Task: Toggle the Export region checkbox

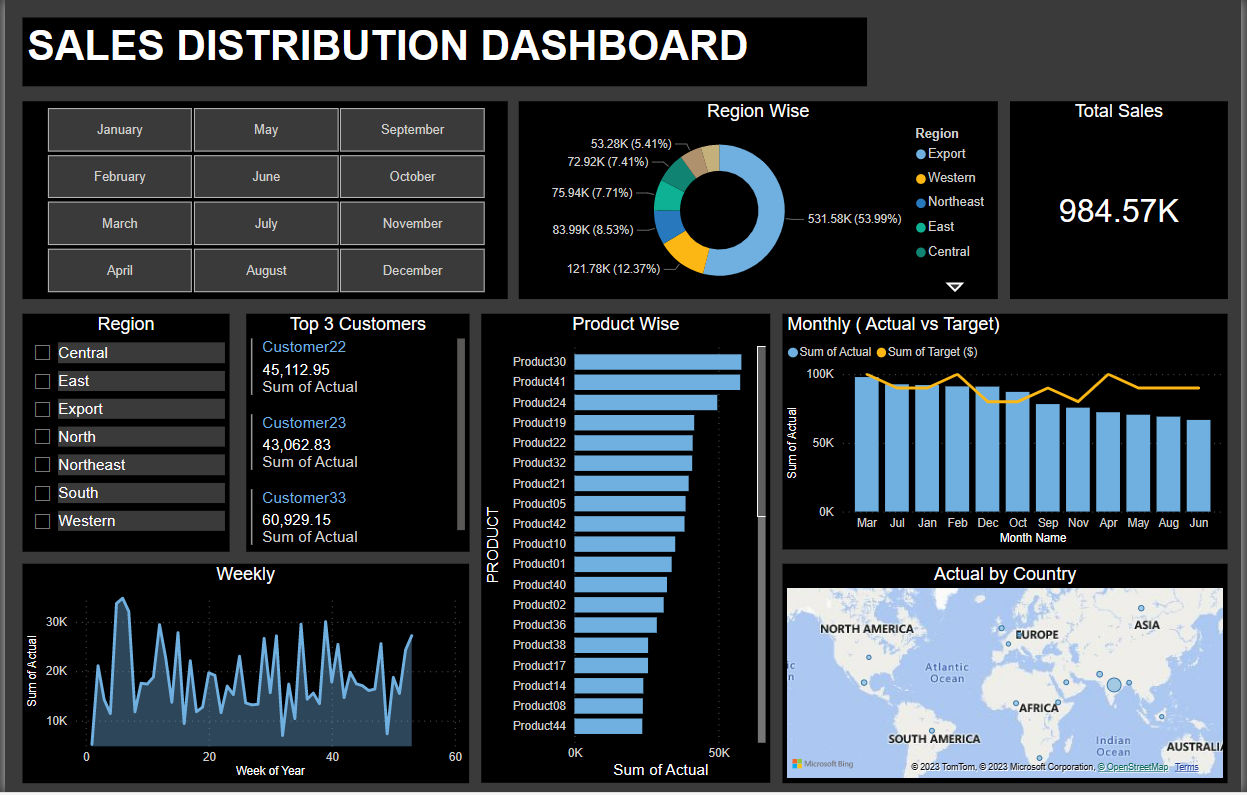Action: (42, 409)
